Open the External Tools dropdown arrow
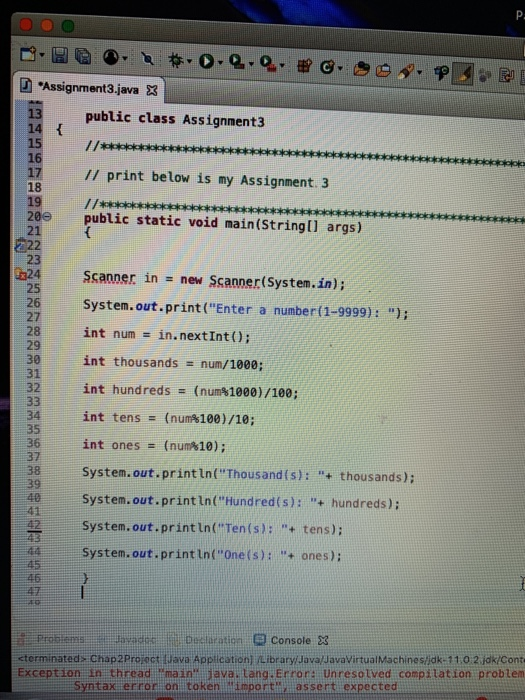Screen dimensions: 525x700 click(x=282, y=66)
